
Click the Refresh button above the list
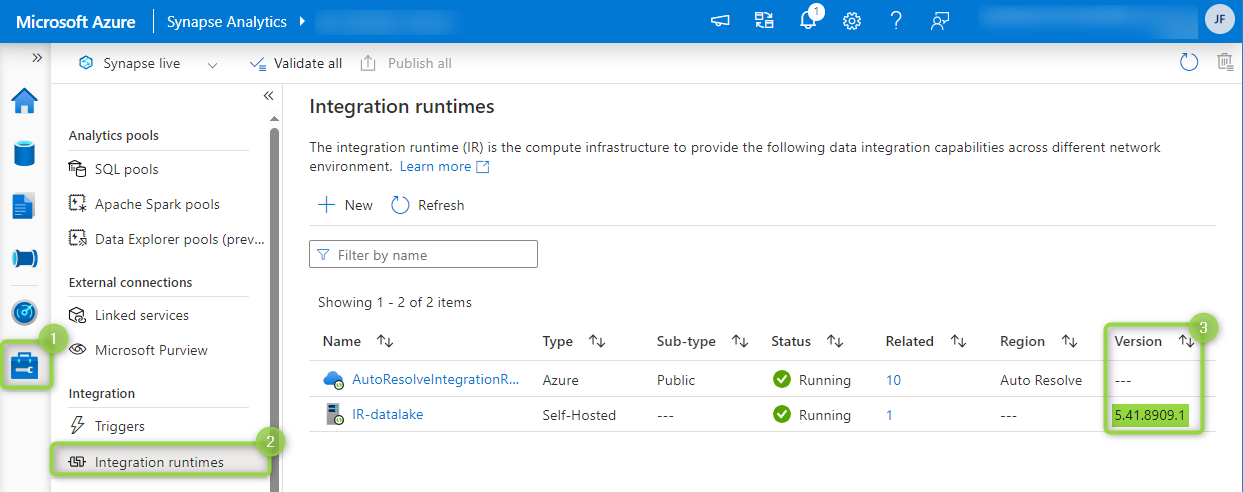(x=428, y=205)
